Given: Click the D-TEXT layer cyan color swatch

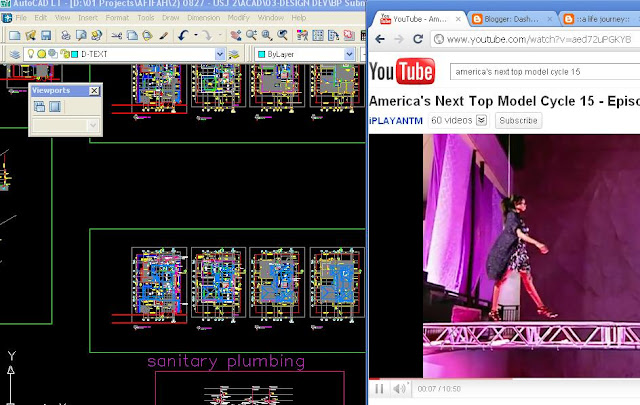Looking at the screenshot, I should (75, 54).
